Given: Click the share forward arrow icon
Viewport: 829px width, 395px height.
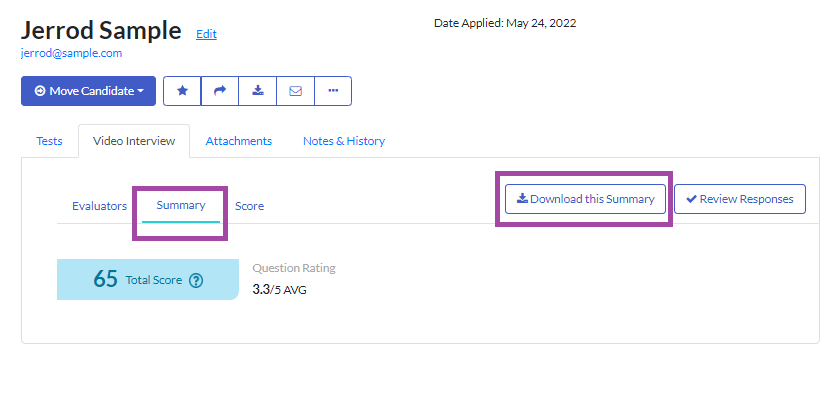Looking at the screenshot, I should 220,91.
